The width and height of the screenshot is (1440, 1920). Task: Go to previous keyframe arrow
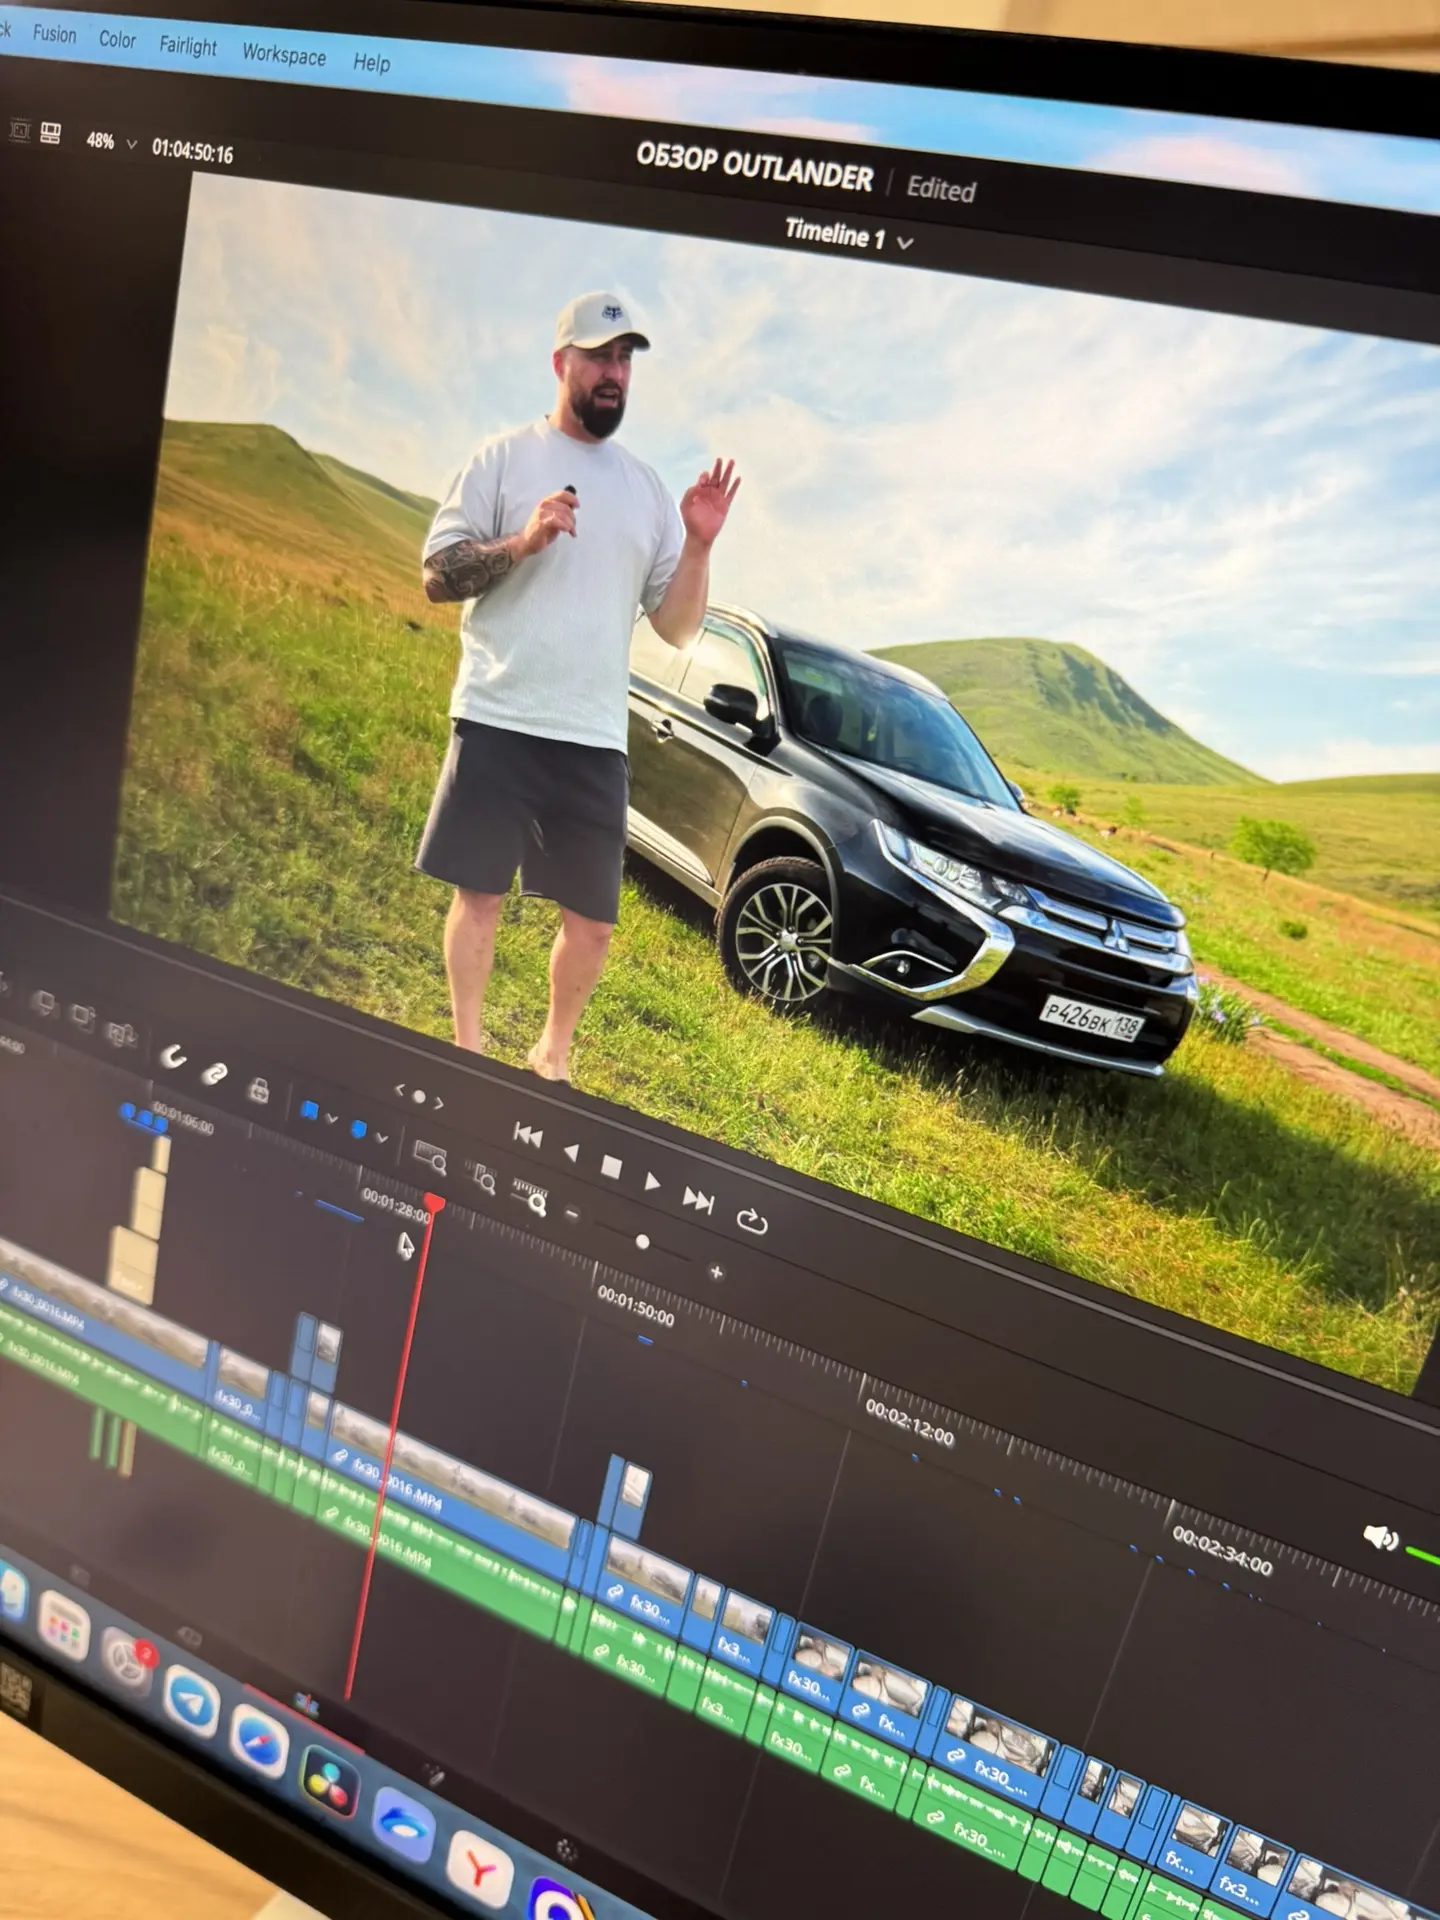coord(400,1089)
